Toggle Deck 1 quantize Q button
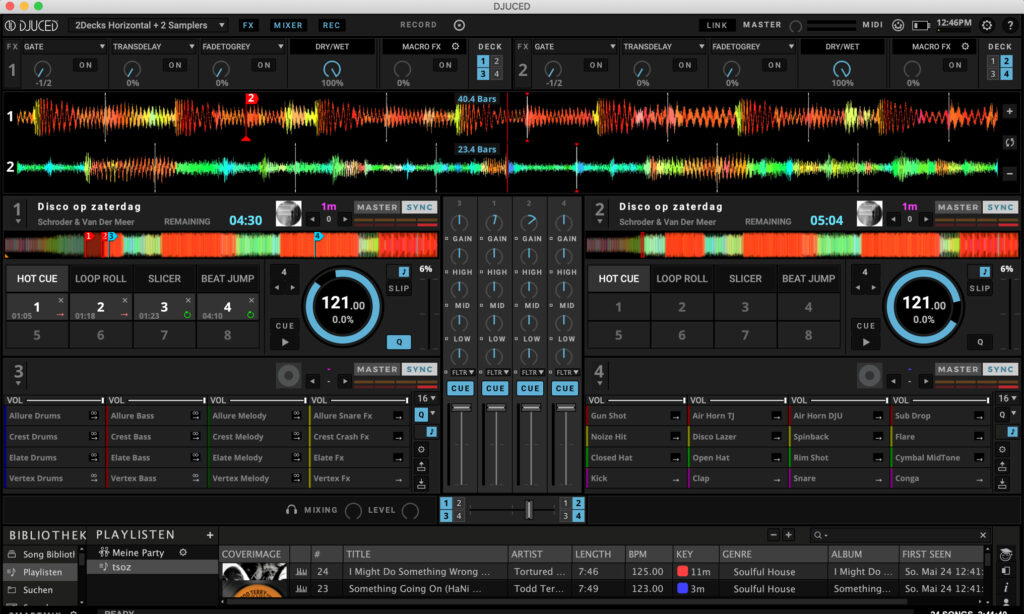Screen dimensions: 1024x614 [399, 342]
